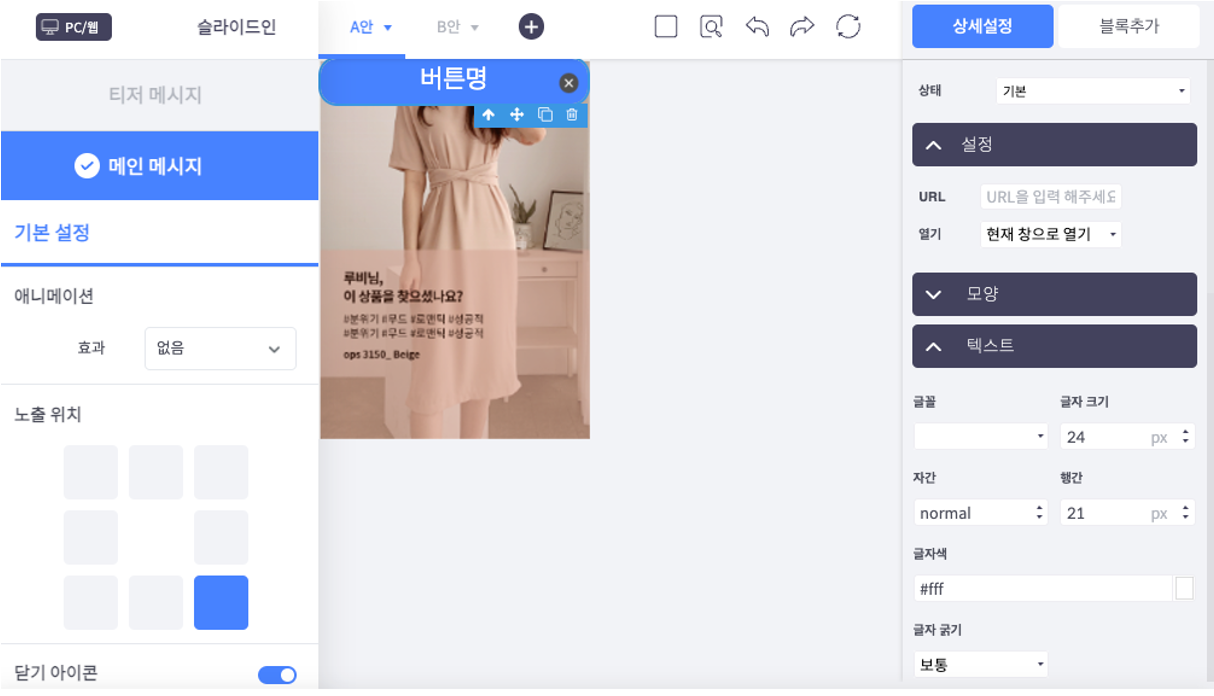The width and height of the screenshot is (1214, 696).
Task: Delete block using the trash icon
Action: (572, 115)
